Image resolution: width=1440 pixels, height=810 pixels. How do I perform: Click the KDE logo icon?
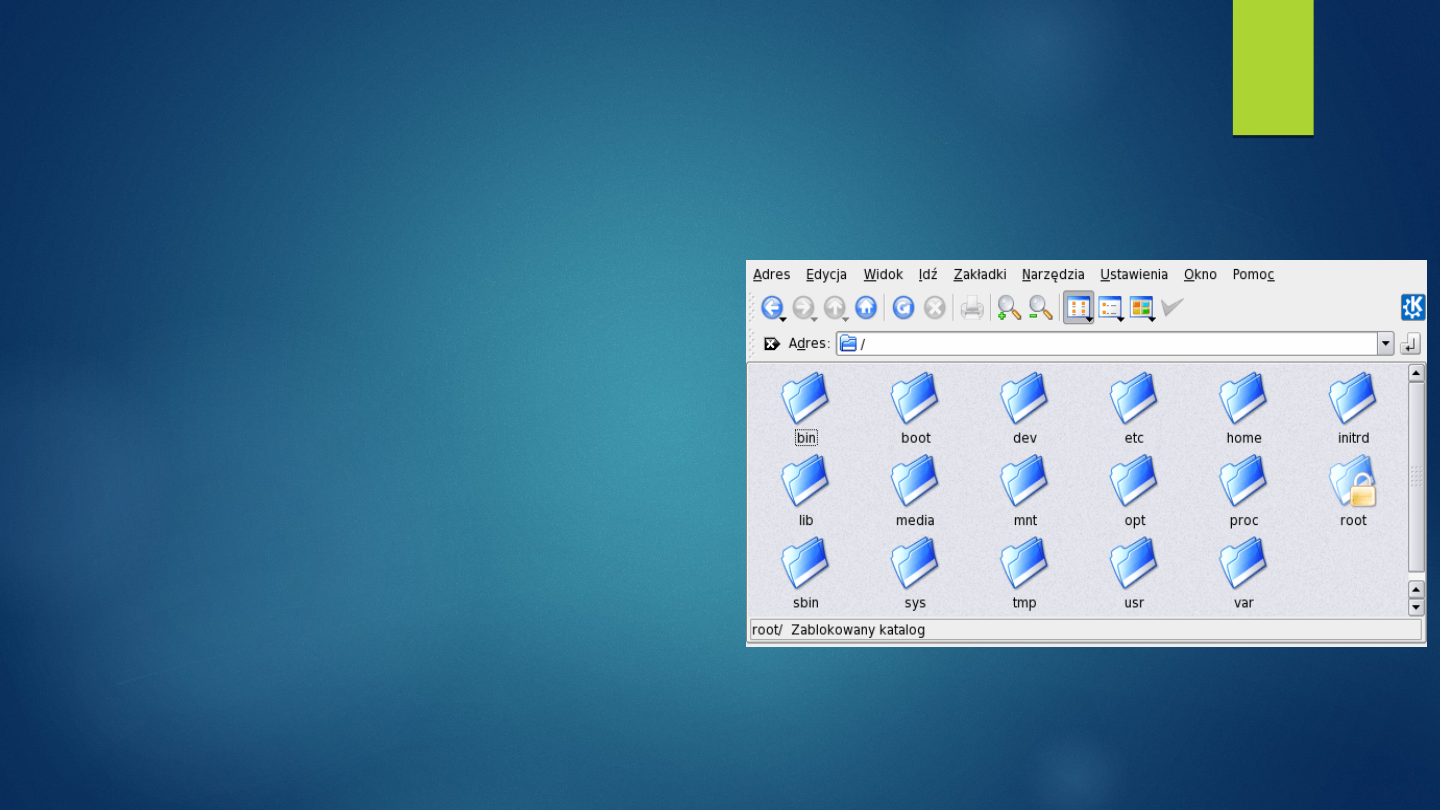point(1413,307)
